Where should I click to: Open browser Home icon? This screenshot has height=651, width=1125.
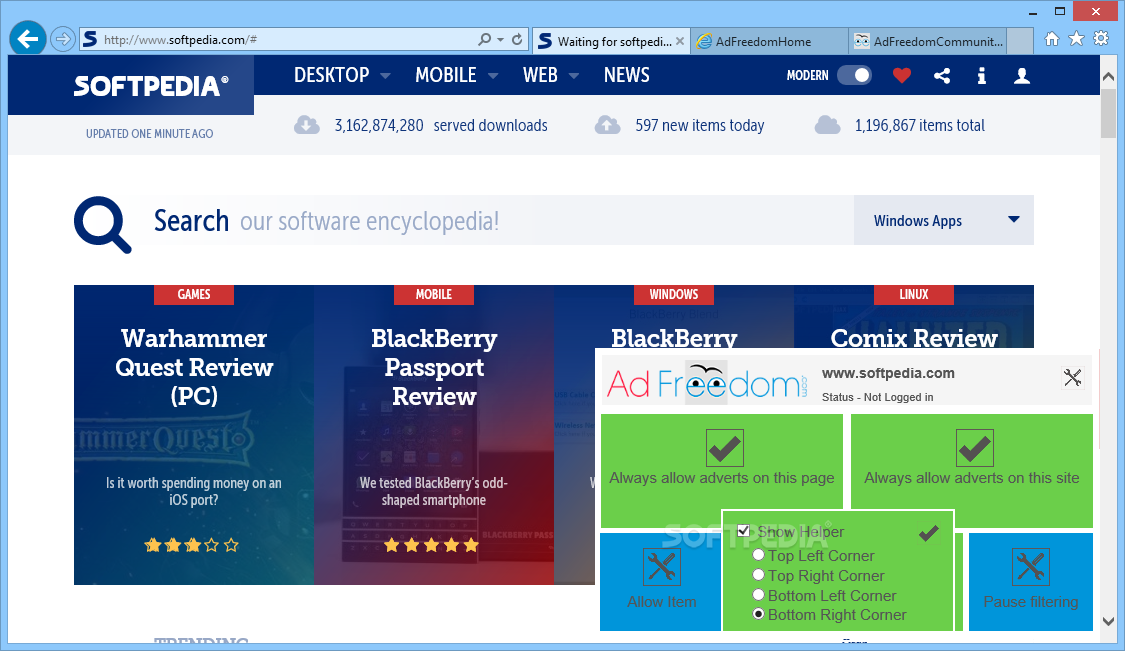click(x=1051, y=39)
